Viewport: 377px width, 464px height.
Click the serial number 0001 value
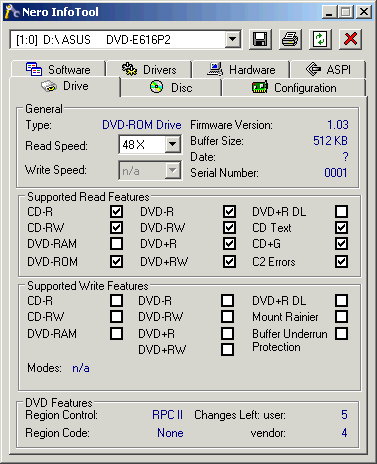coord(336,173)
